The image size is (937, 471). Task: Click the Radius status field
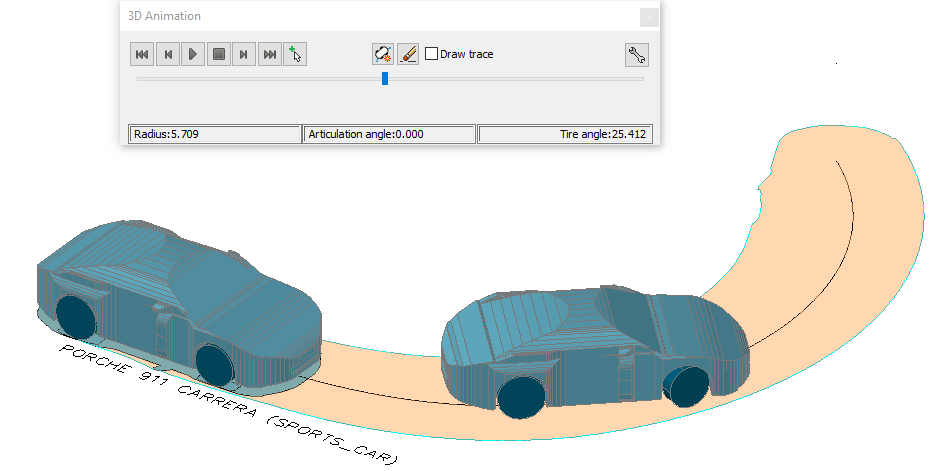[214, 134]
